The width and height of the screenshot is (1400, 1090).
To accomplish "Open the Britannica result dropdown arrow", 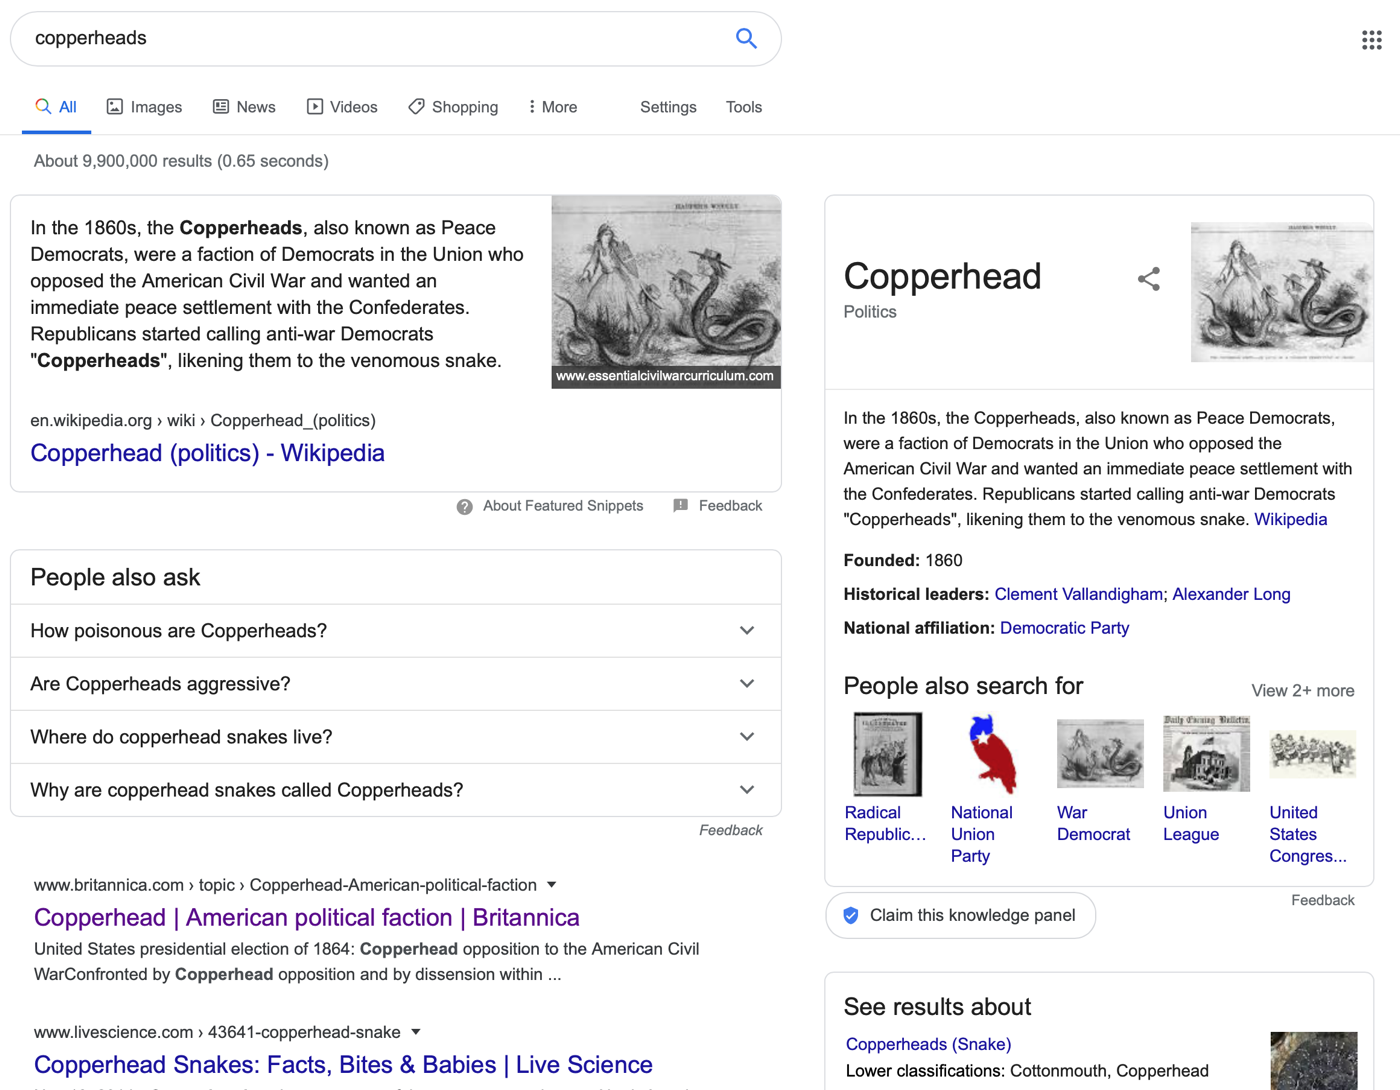I will 551,885.
